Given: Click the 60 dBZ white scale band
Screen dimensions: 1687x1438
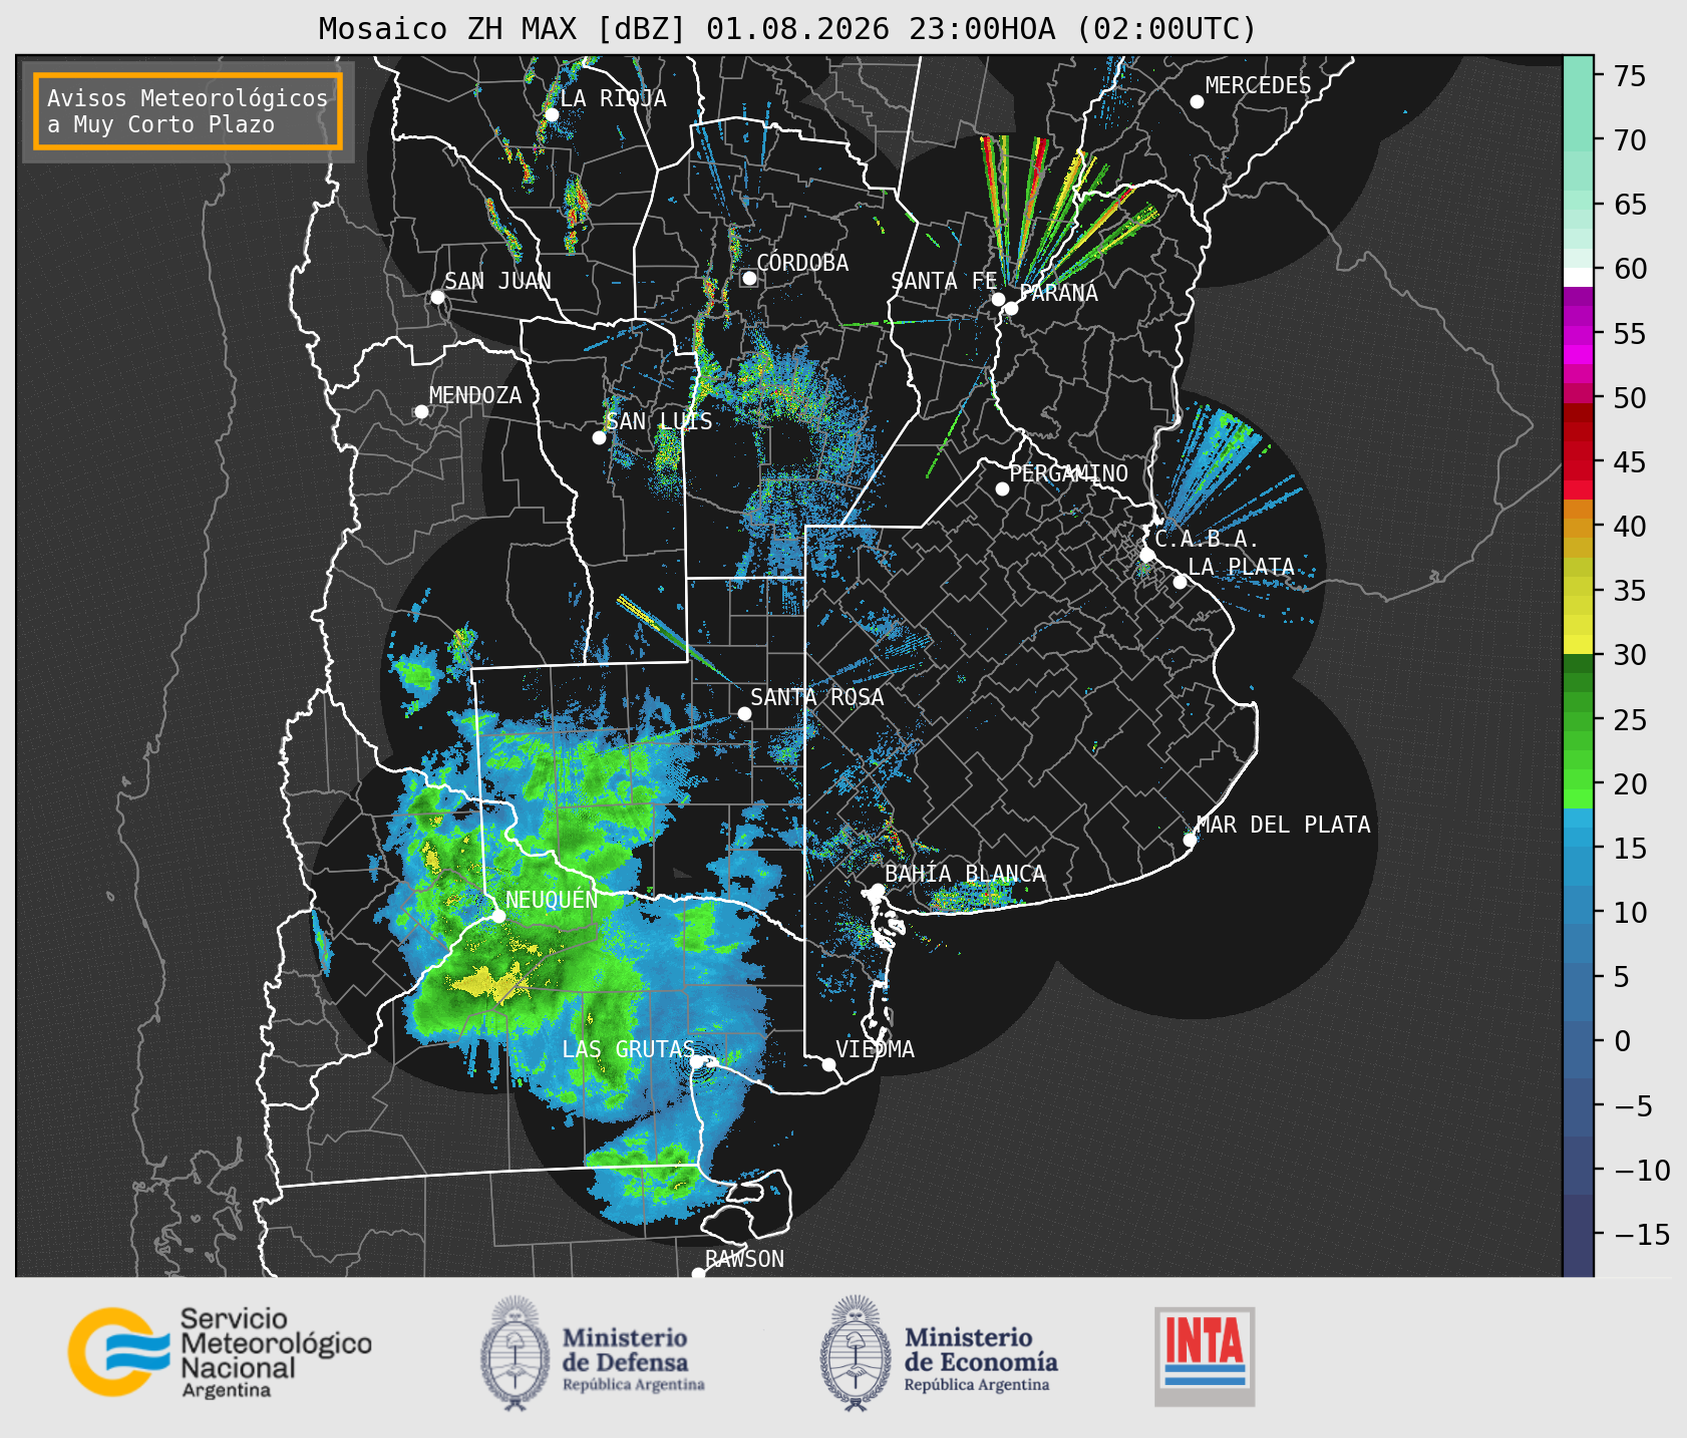Looking at the screenshot, I should pos(1578,276).
